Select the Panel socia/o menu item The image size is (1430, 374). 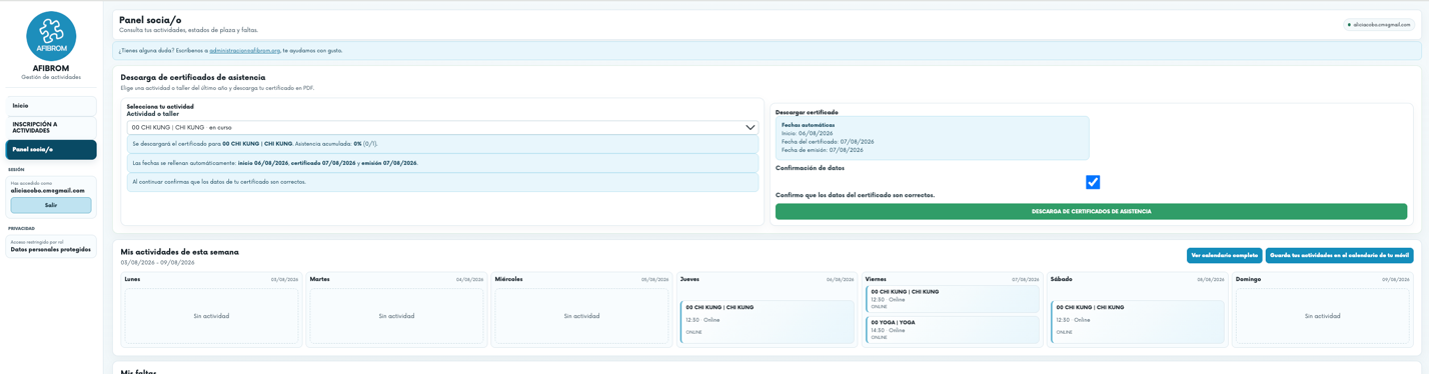tap(51, 150)
